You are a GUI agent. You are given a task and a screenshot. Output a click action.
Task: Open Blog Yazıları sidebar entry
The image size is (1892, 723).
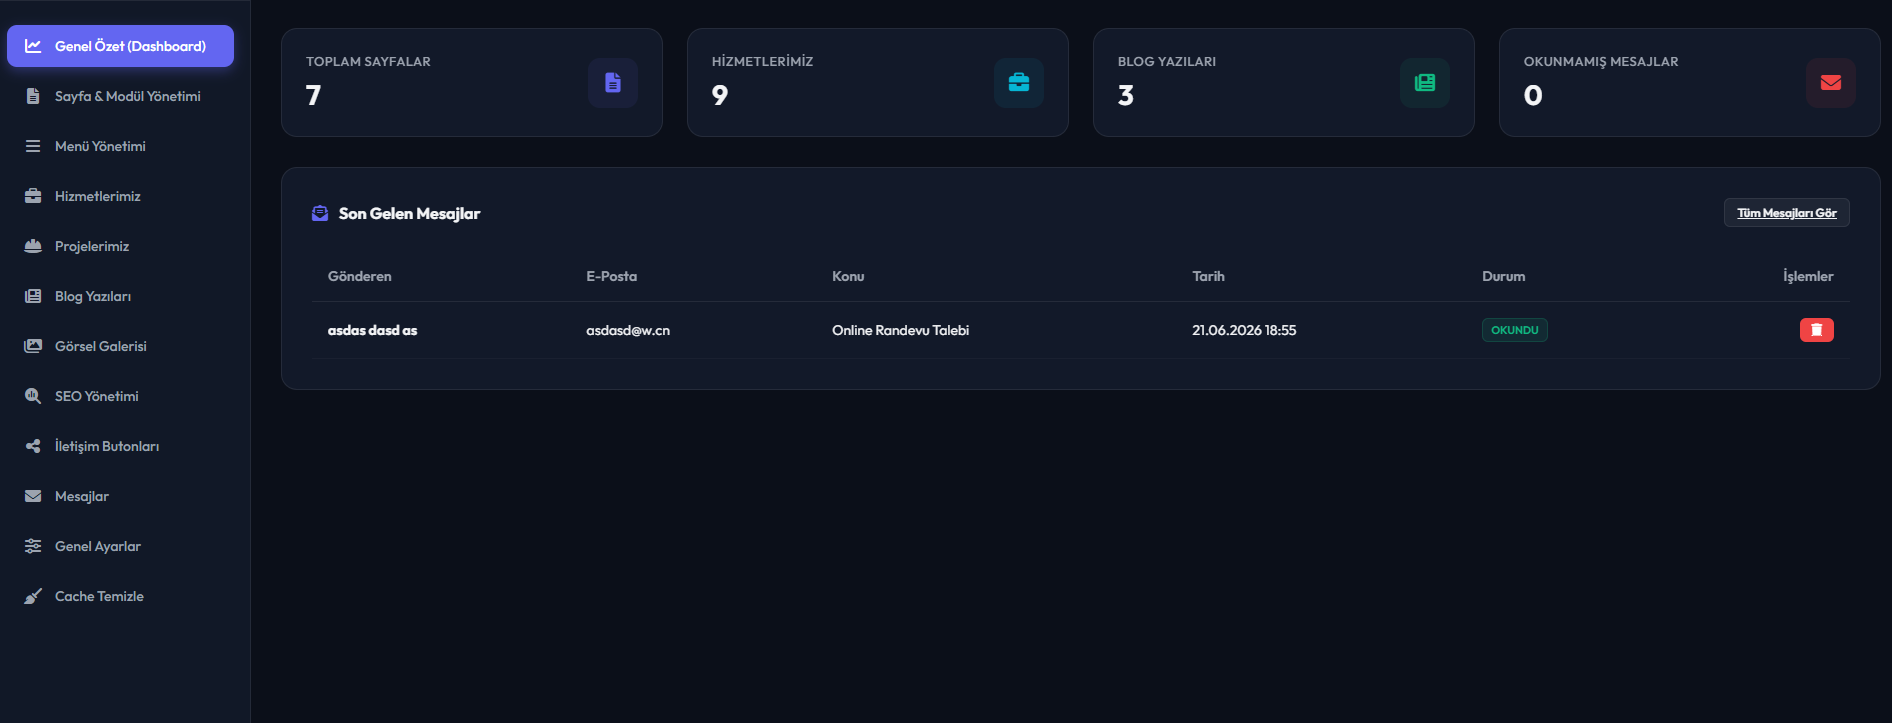click(120, 296)
